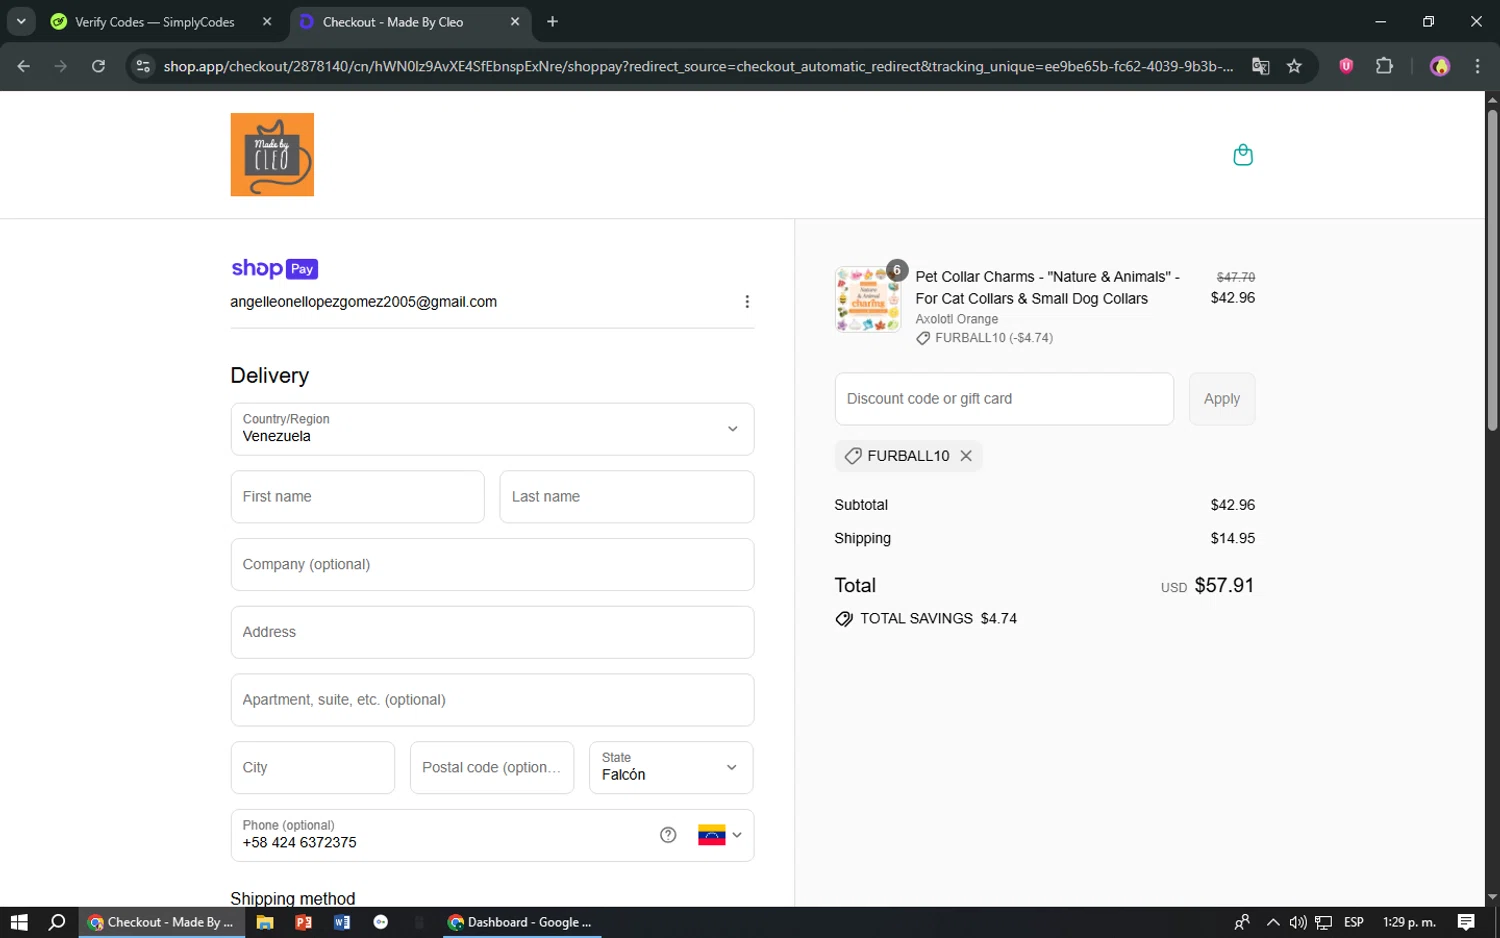1500x938 pixels.
Task: Click the Axolotl Orange variant text
Action: click(956, 319)
